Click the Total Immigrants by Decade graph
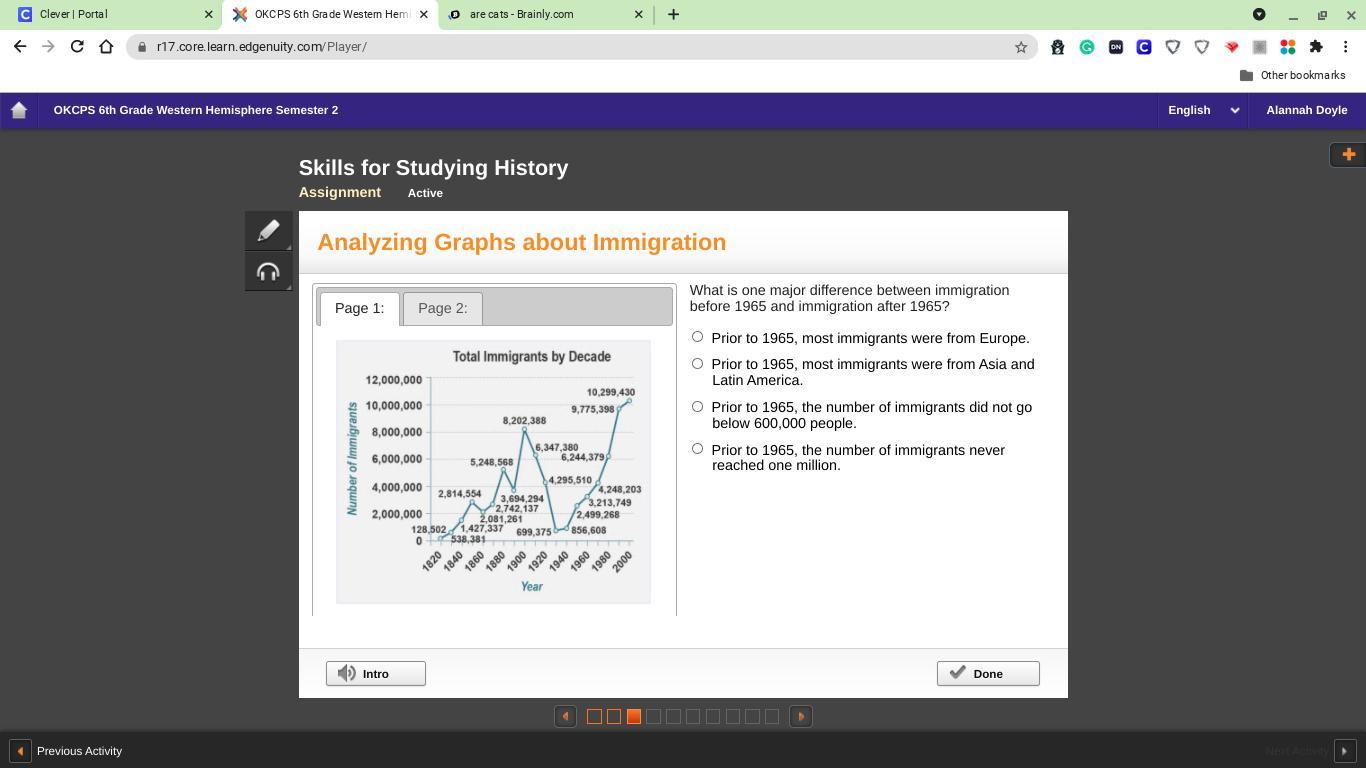Viewport: 1366px width, 768px height. click(493, 472)
